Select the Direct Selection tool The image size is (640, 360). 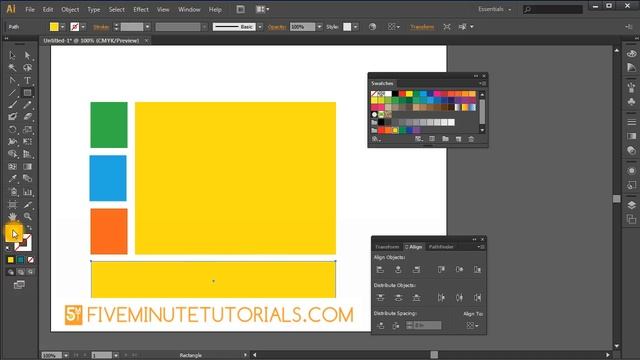pyautogui.click(x=27, y=55)
